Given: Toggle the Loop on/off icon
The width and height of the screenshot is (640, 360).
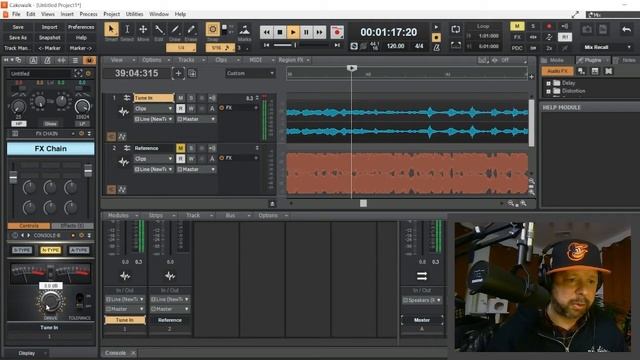Looking at the screenshot, I should [x=456, y=29].
